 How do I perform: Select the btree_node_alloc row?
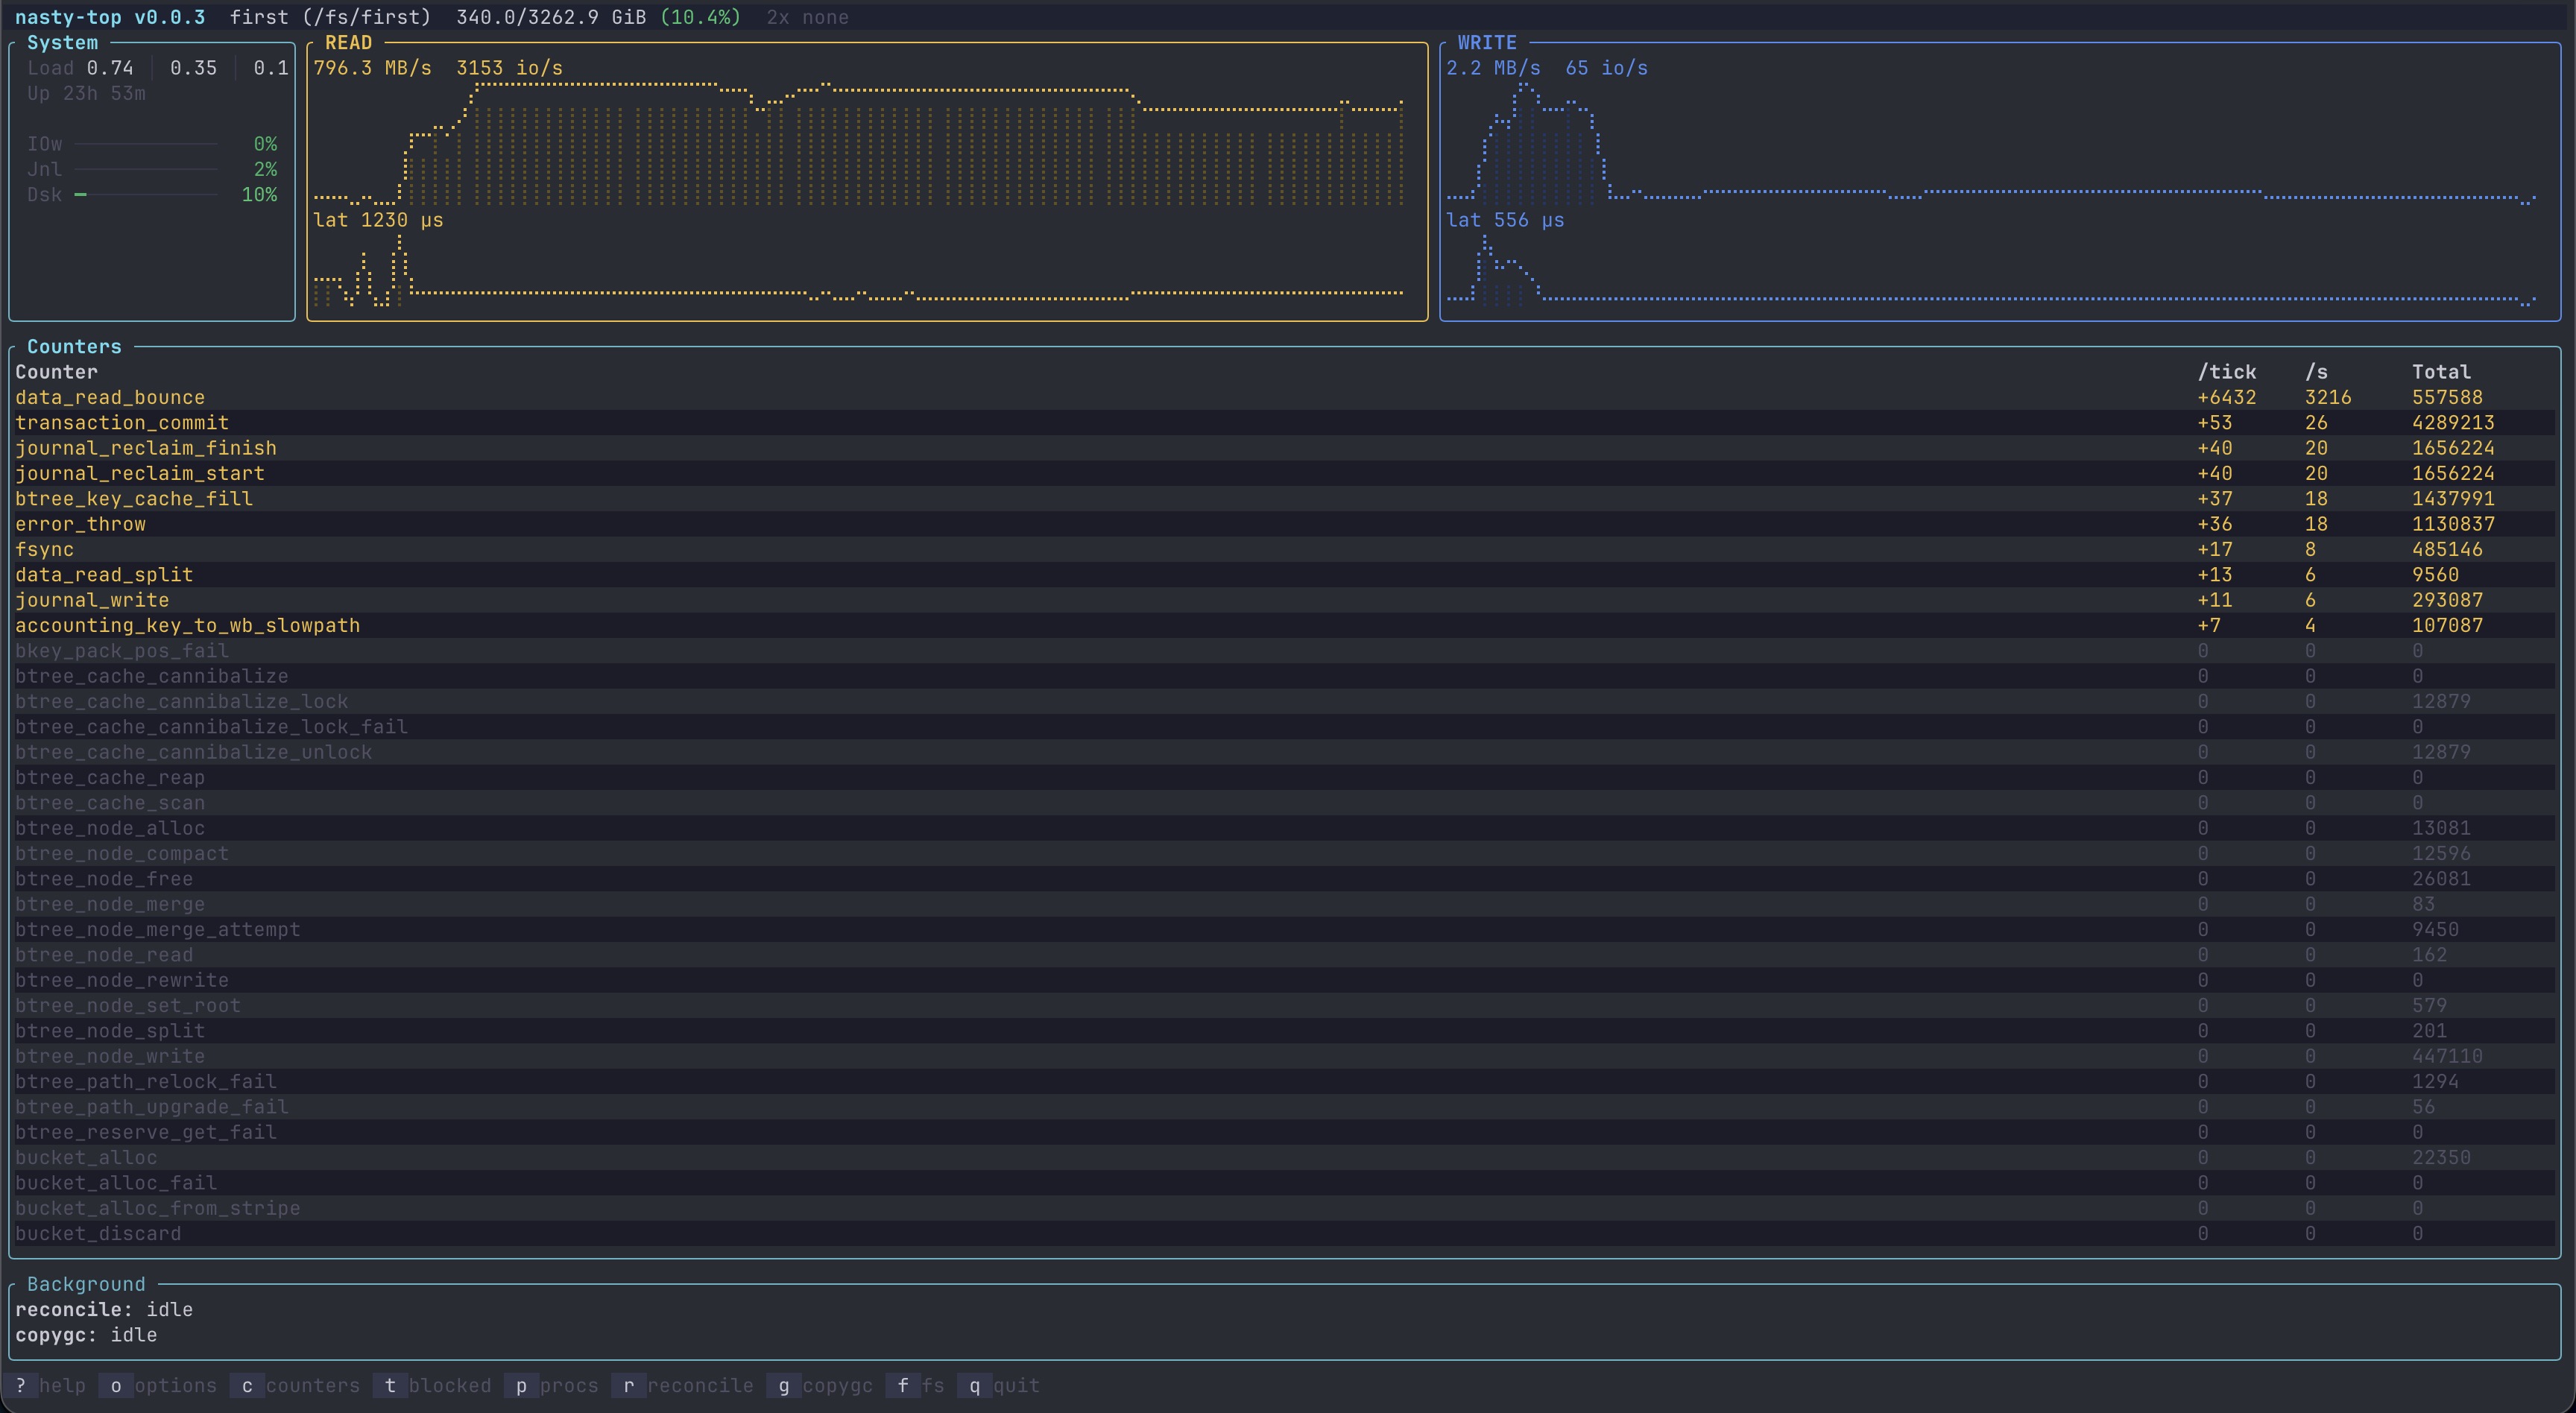1284,828
